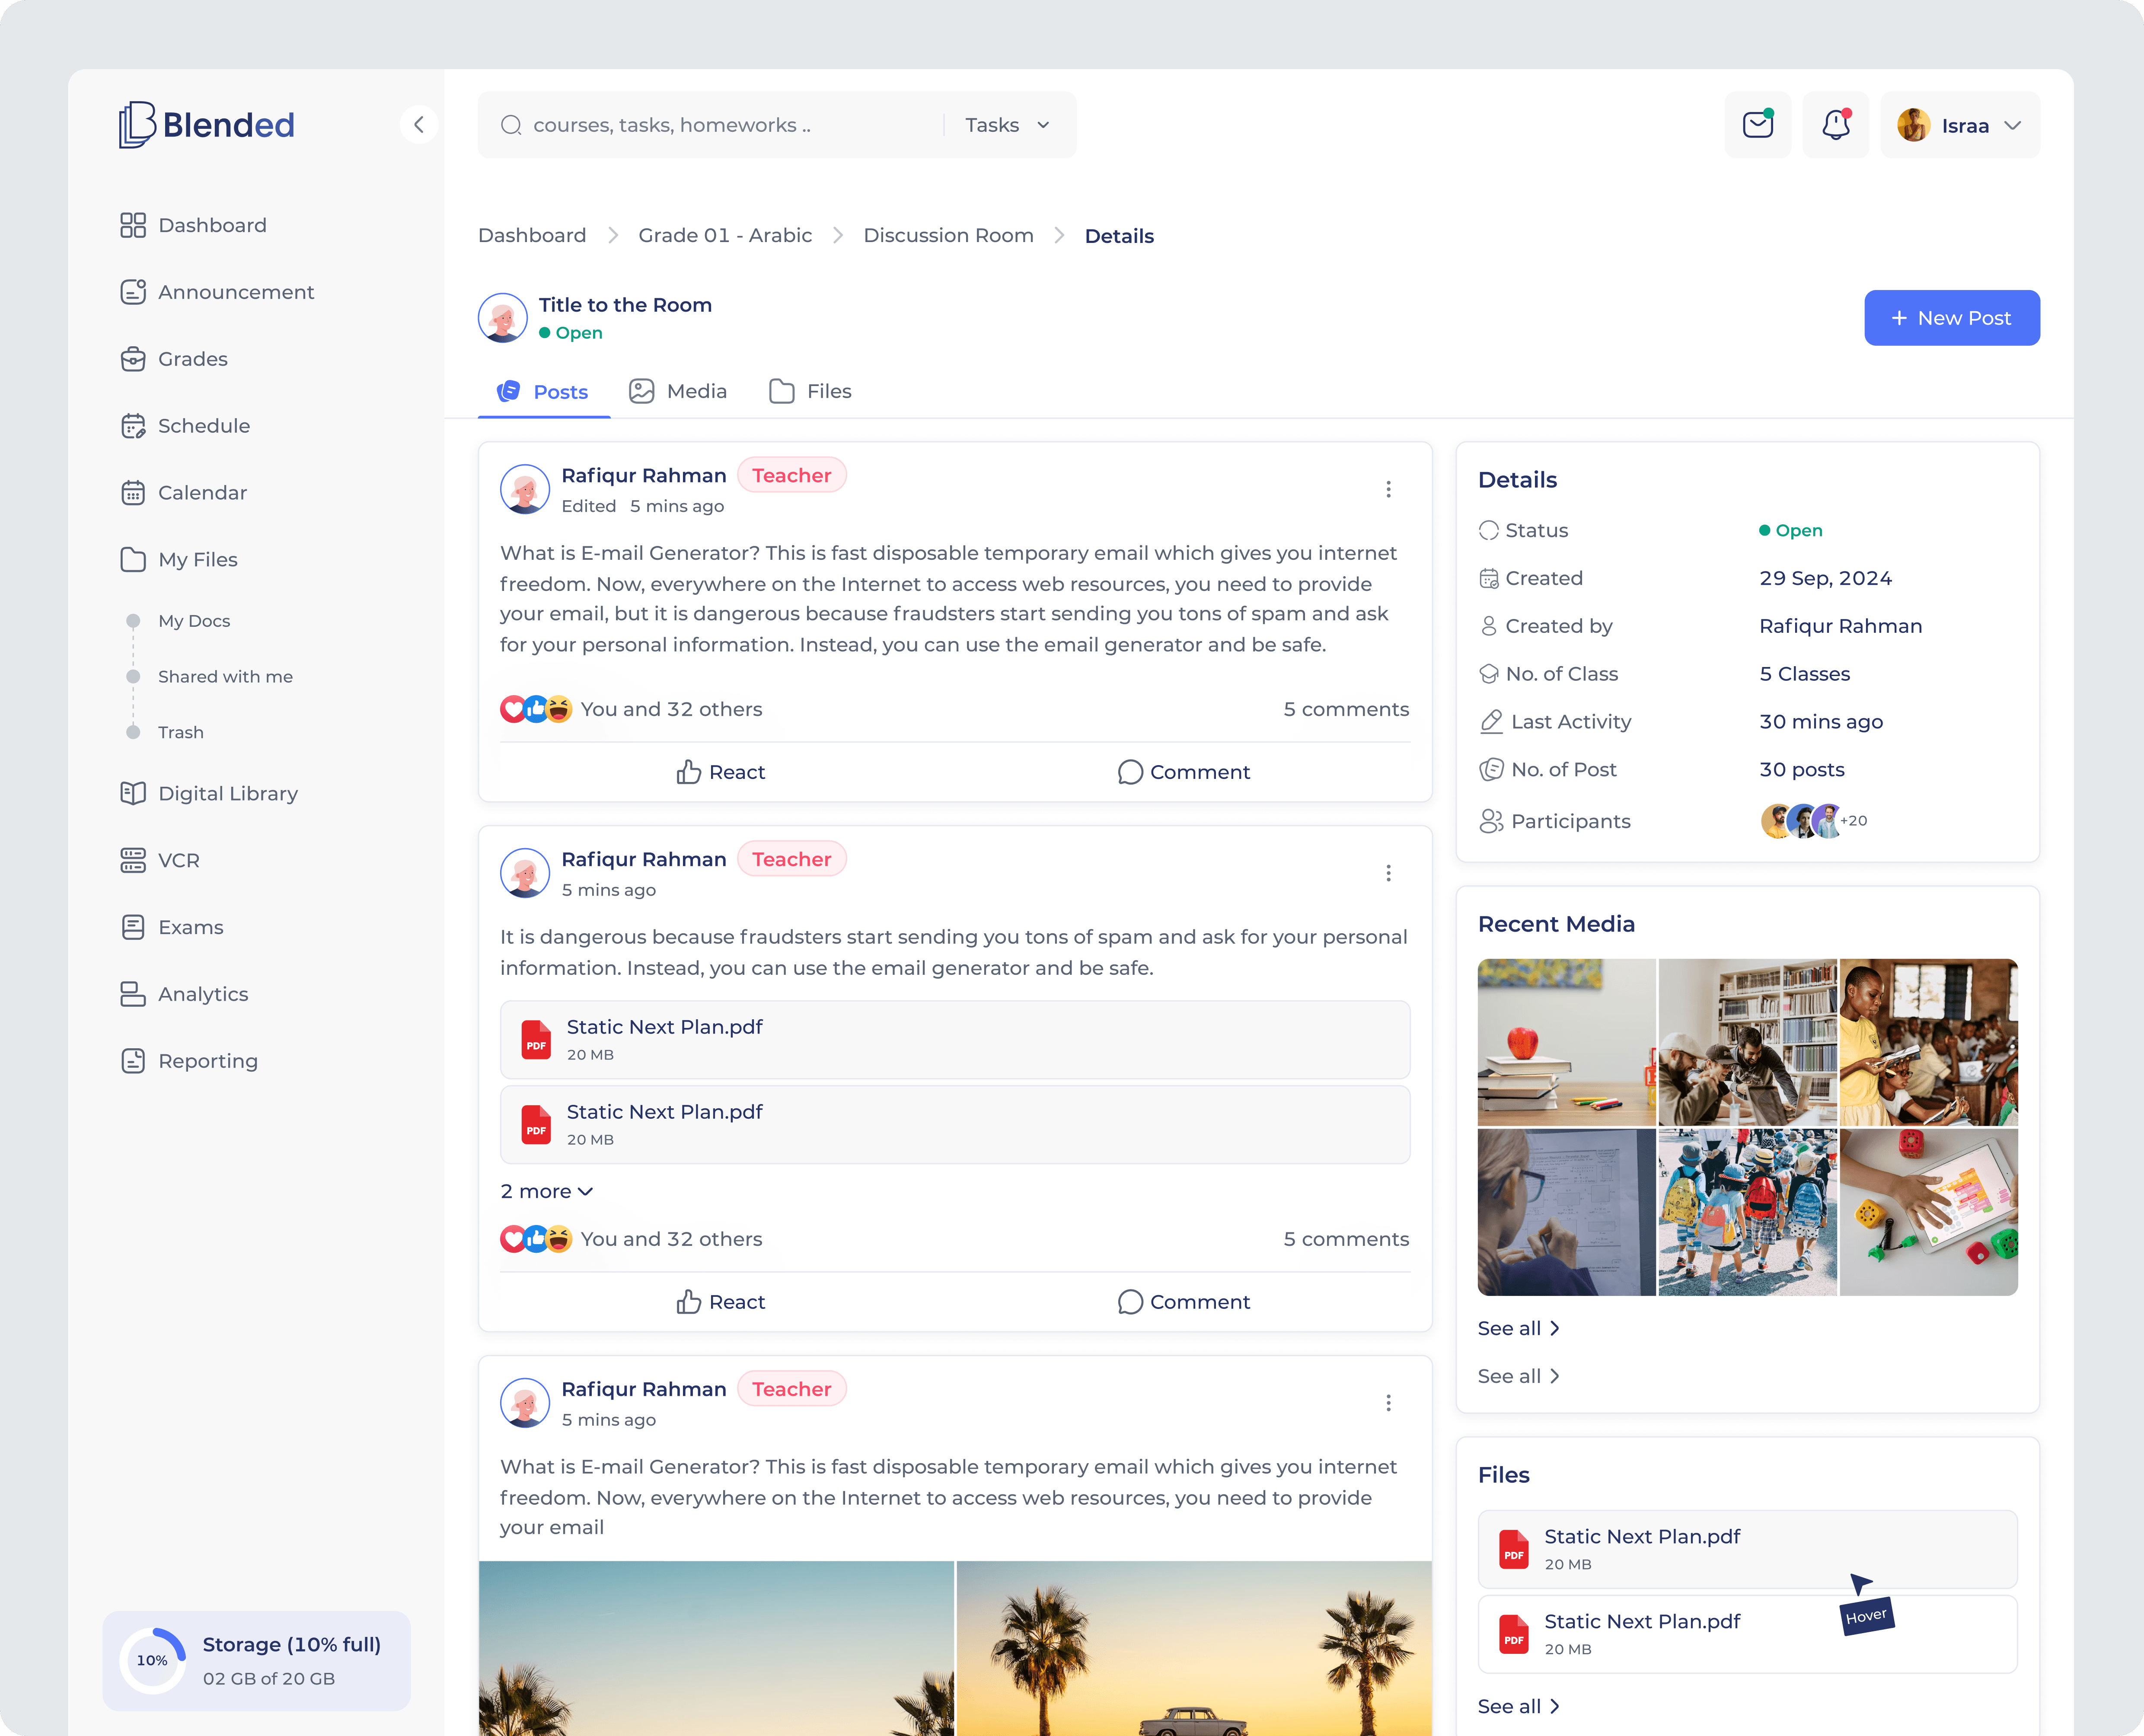This screenshot has width=2144, height=1736.
Task: Collapse the sidebar with the arrow button
Action: (419, 125)
